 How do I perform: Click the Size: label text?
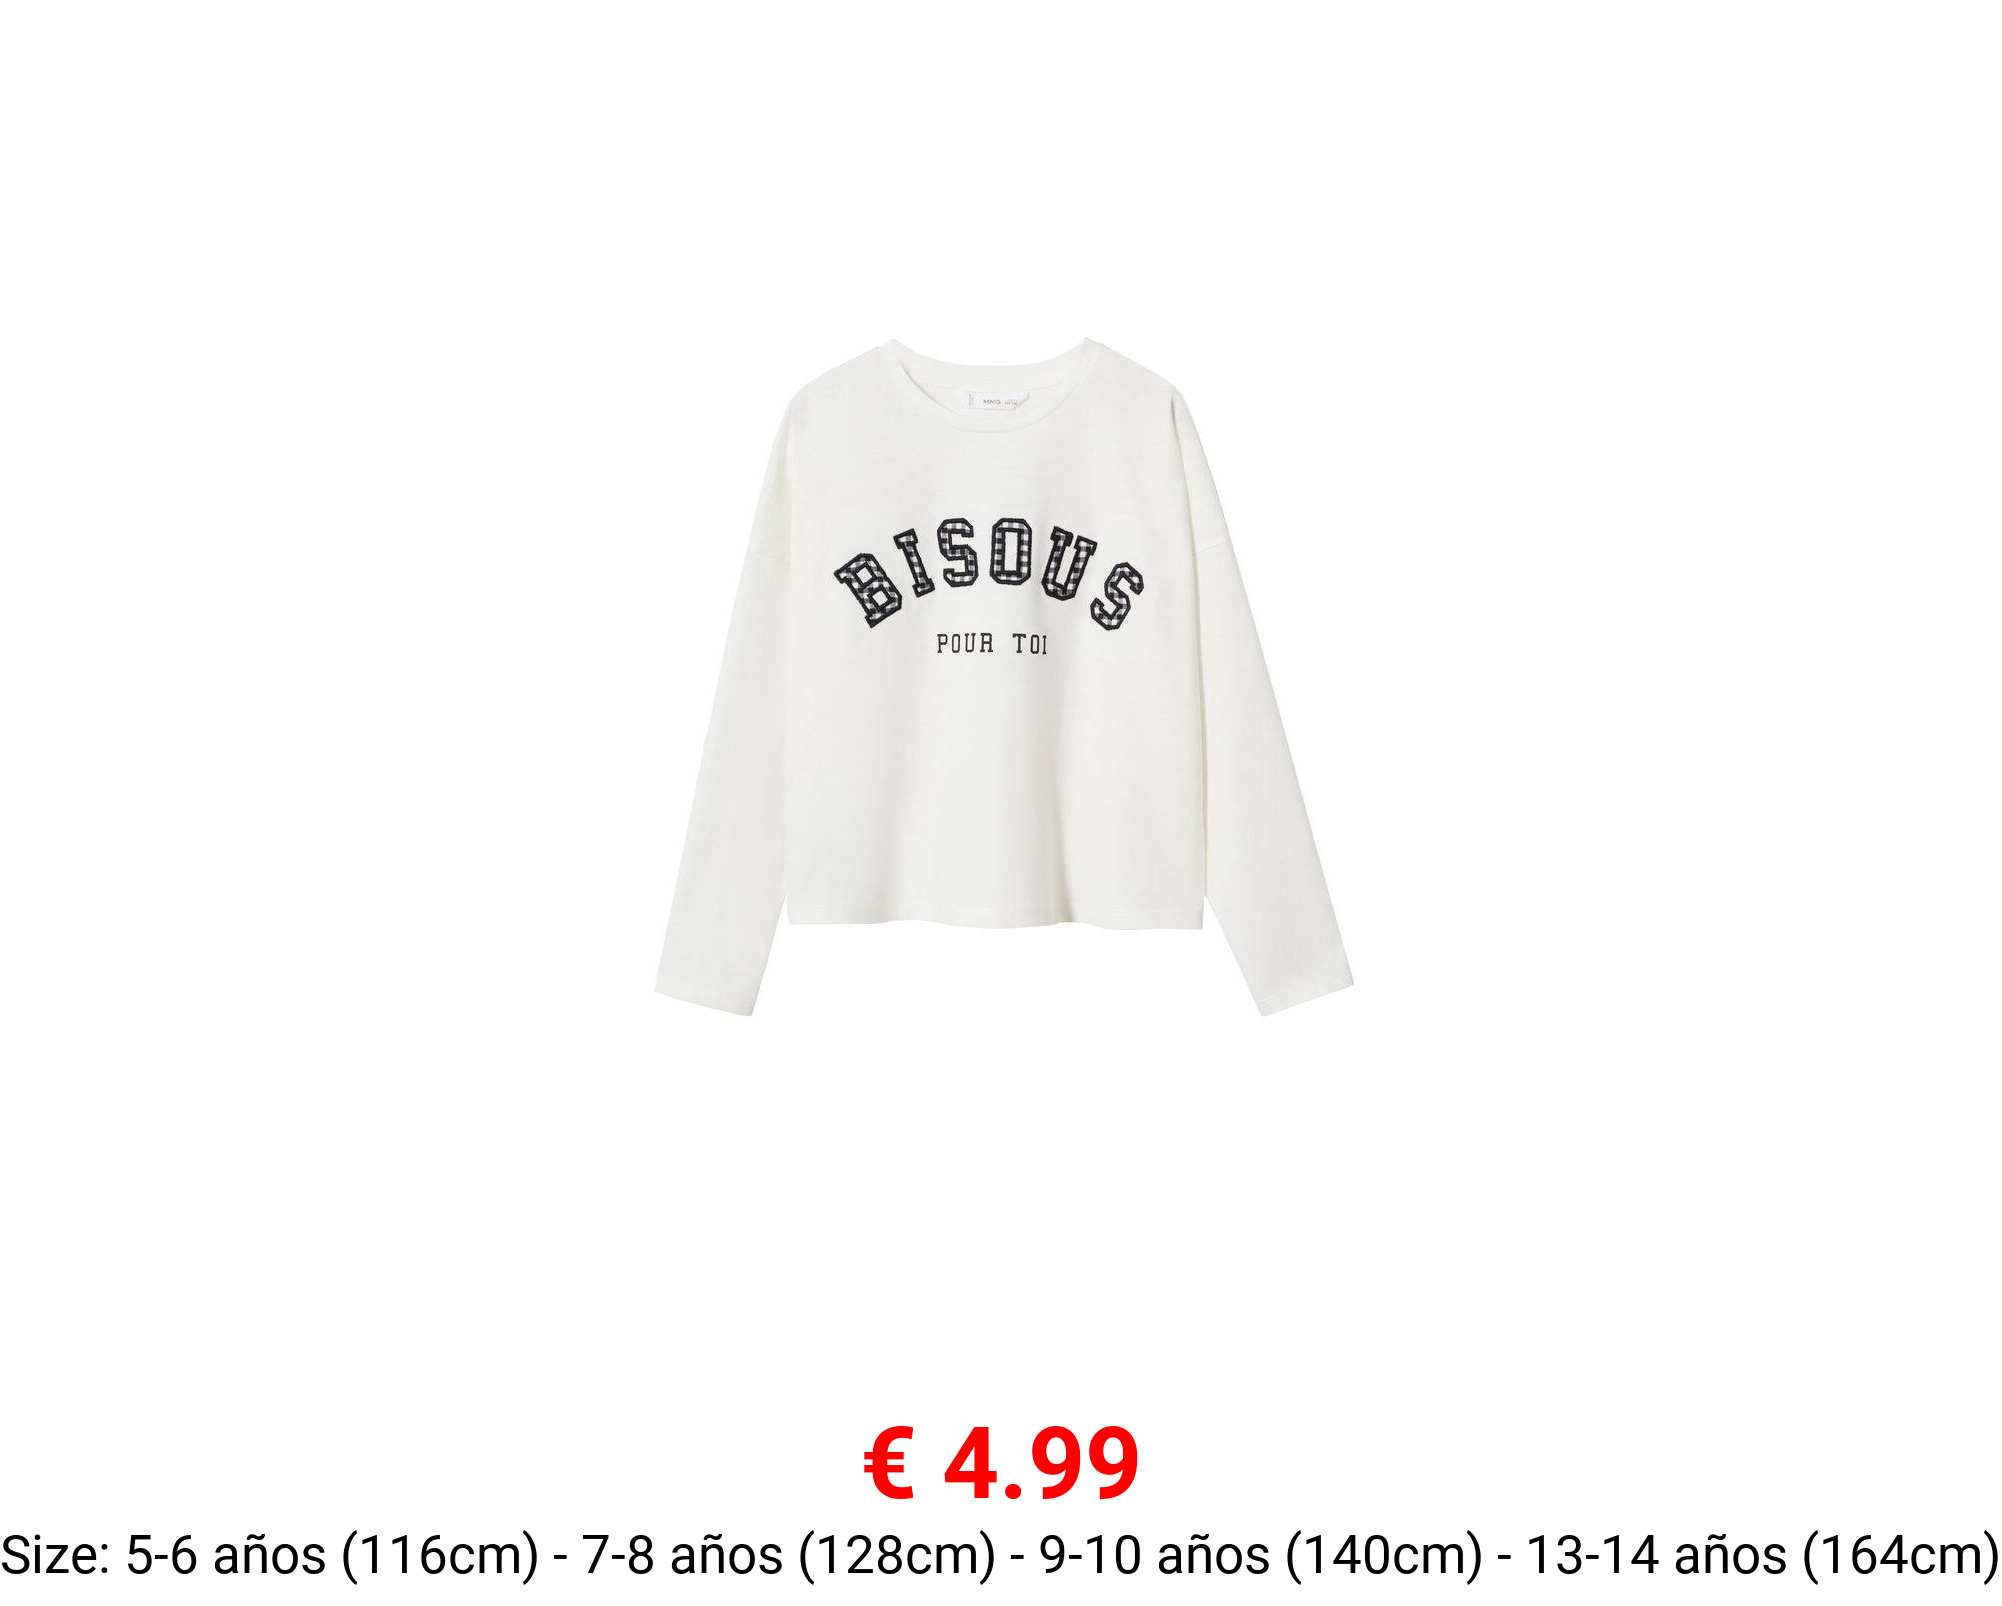pos(56,1555)
